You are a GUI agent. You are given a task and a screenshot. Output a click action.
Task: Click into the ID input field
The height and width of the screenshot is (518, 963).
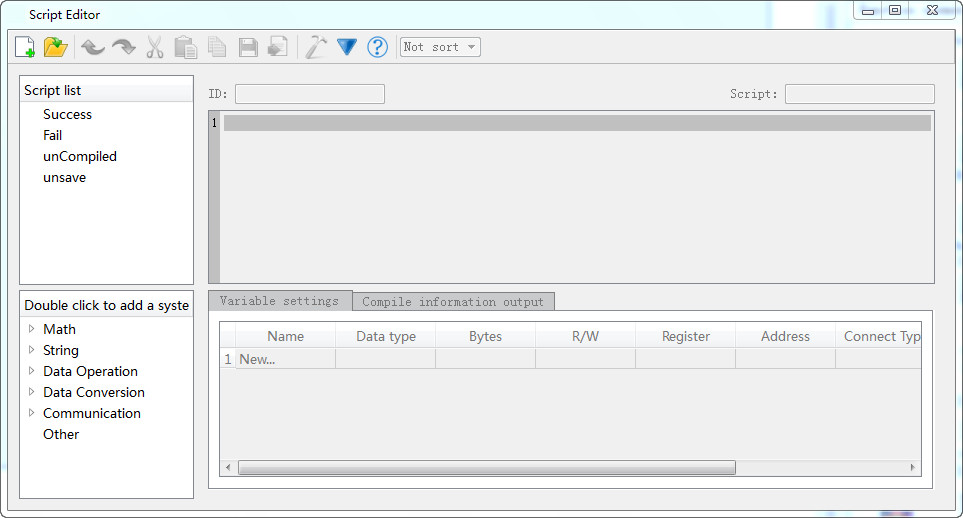[x=310, y=94]
